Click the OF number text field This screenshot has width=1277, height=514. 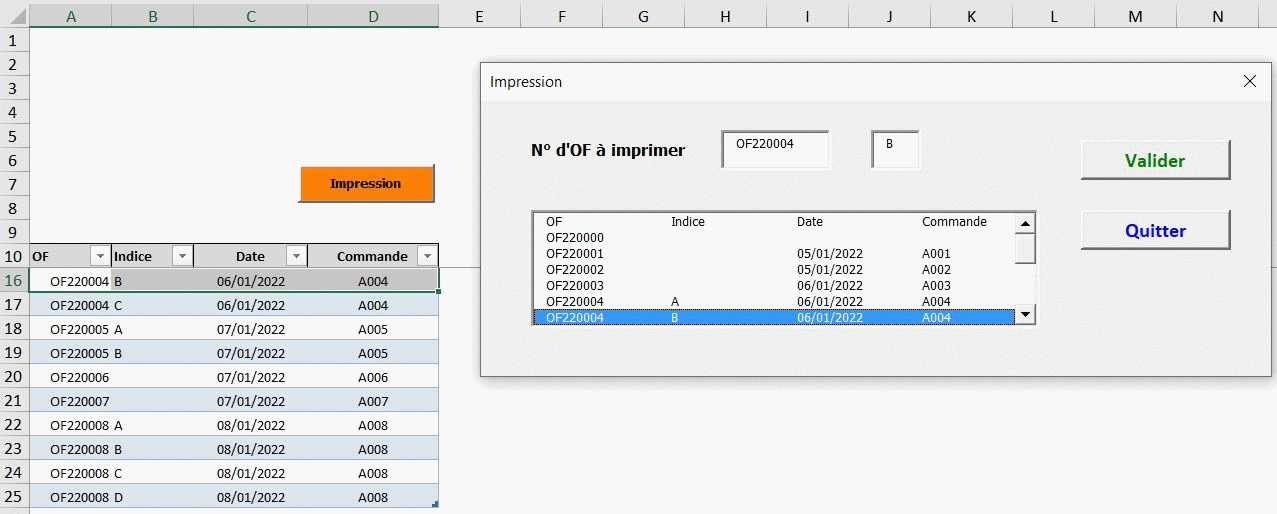775,149
